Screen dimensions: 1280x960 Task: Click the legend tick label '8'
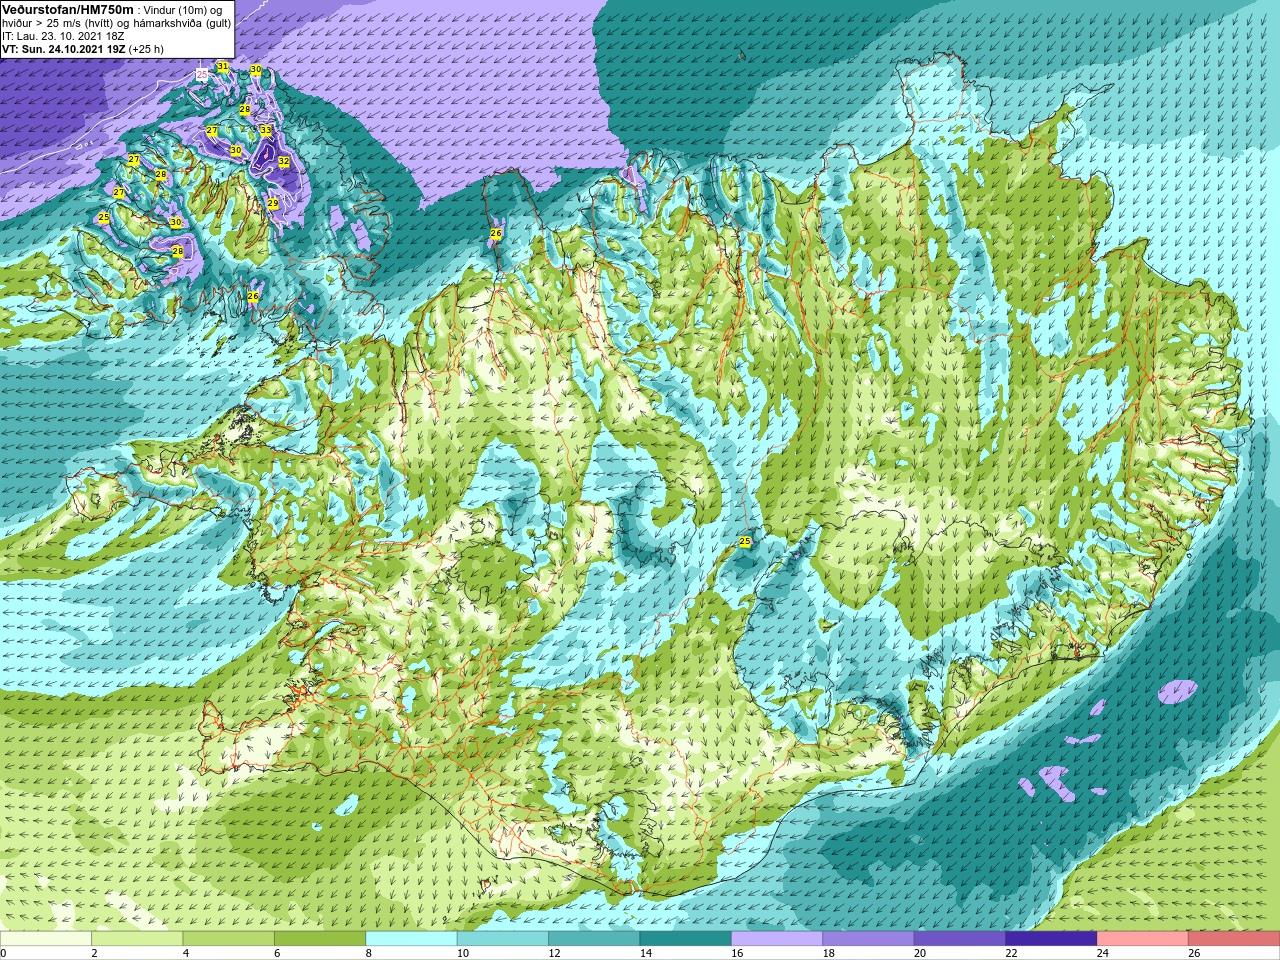(x=369, y=953)
